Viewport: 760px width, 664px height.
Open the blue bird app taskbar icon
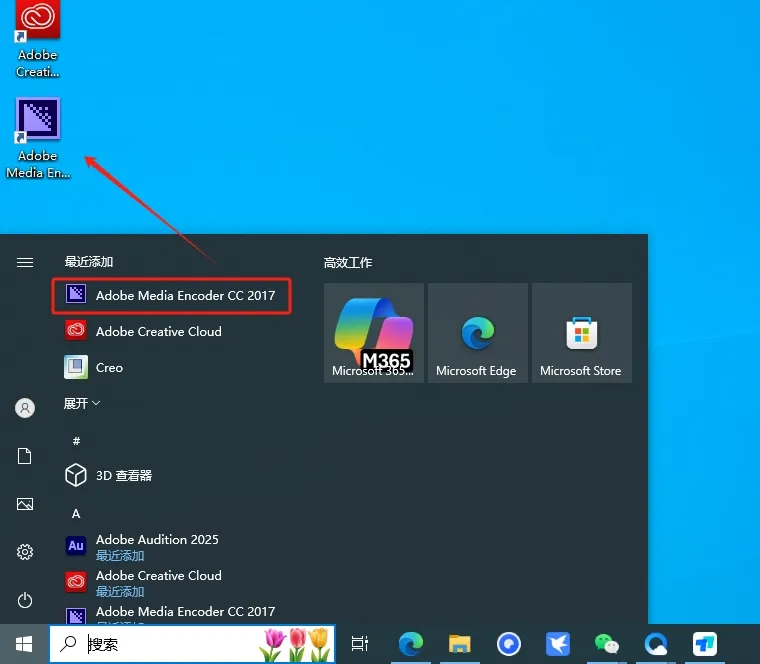[x=557, y=644]
